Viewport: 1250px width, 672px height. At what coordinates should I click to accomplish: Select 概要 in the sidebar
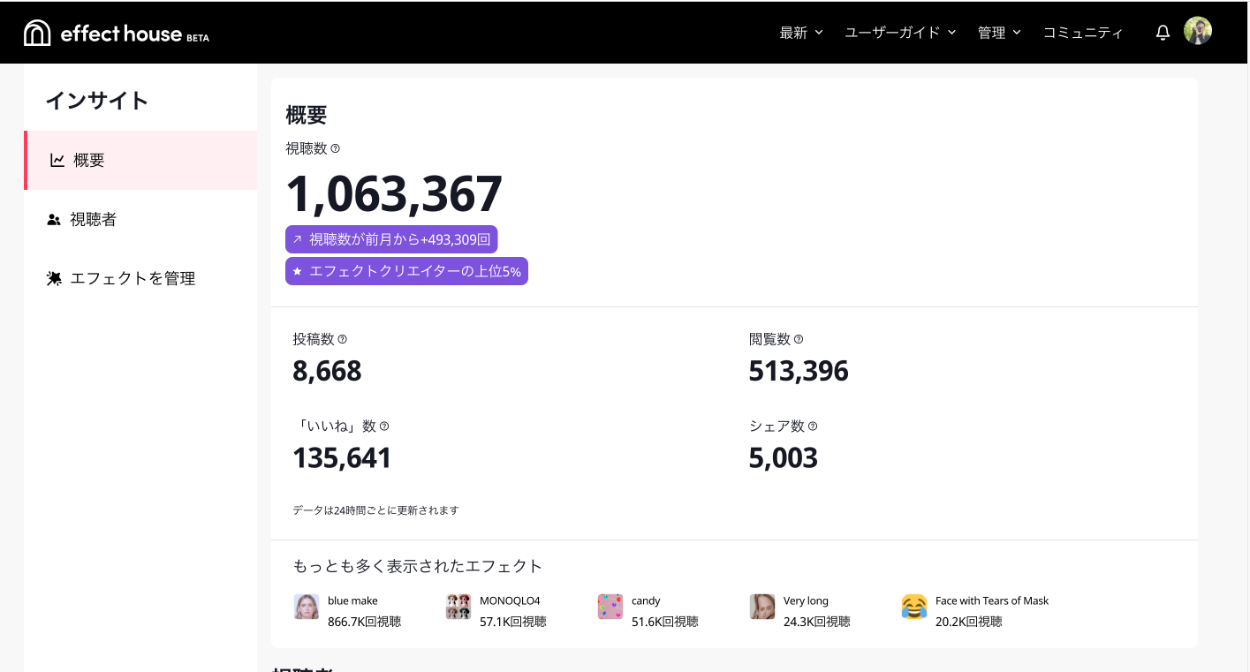point(89,160)
